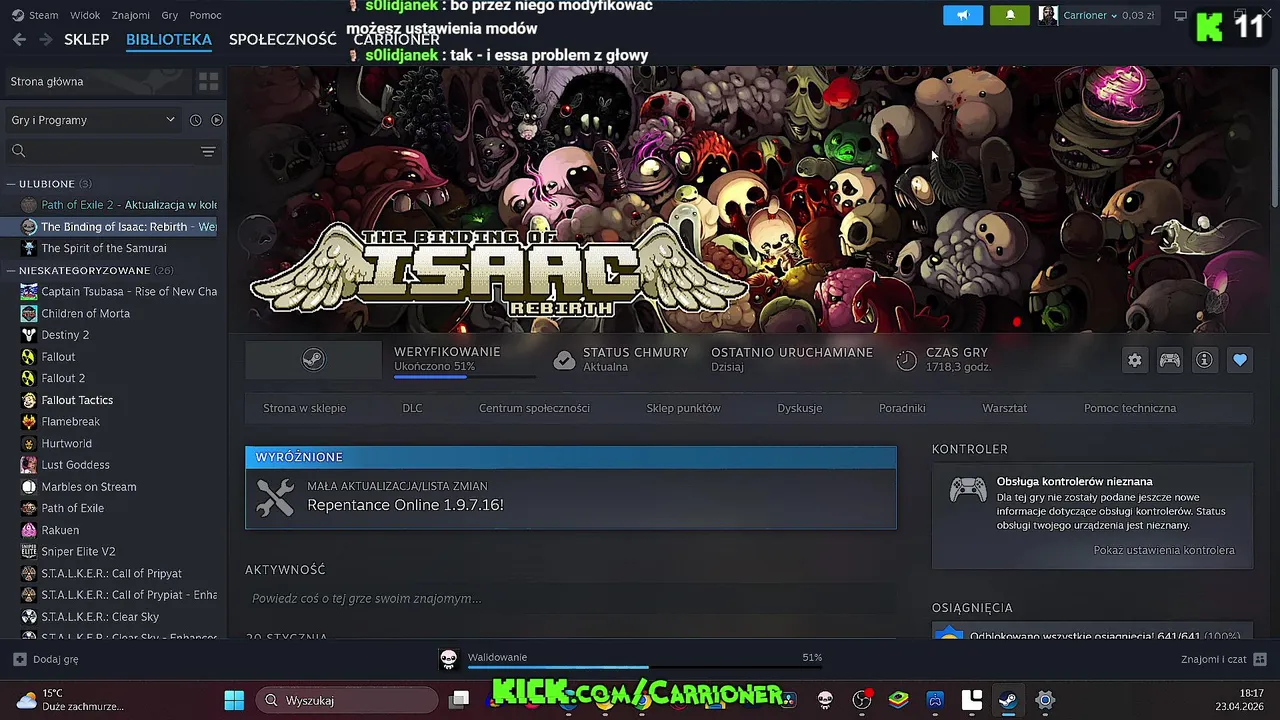The image size is (1280, 720).
Task: Go back with the left arrow
Action: (19, 39)
